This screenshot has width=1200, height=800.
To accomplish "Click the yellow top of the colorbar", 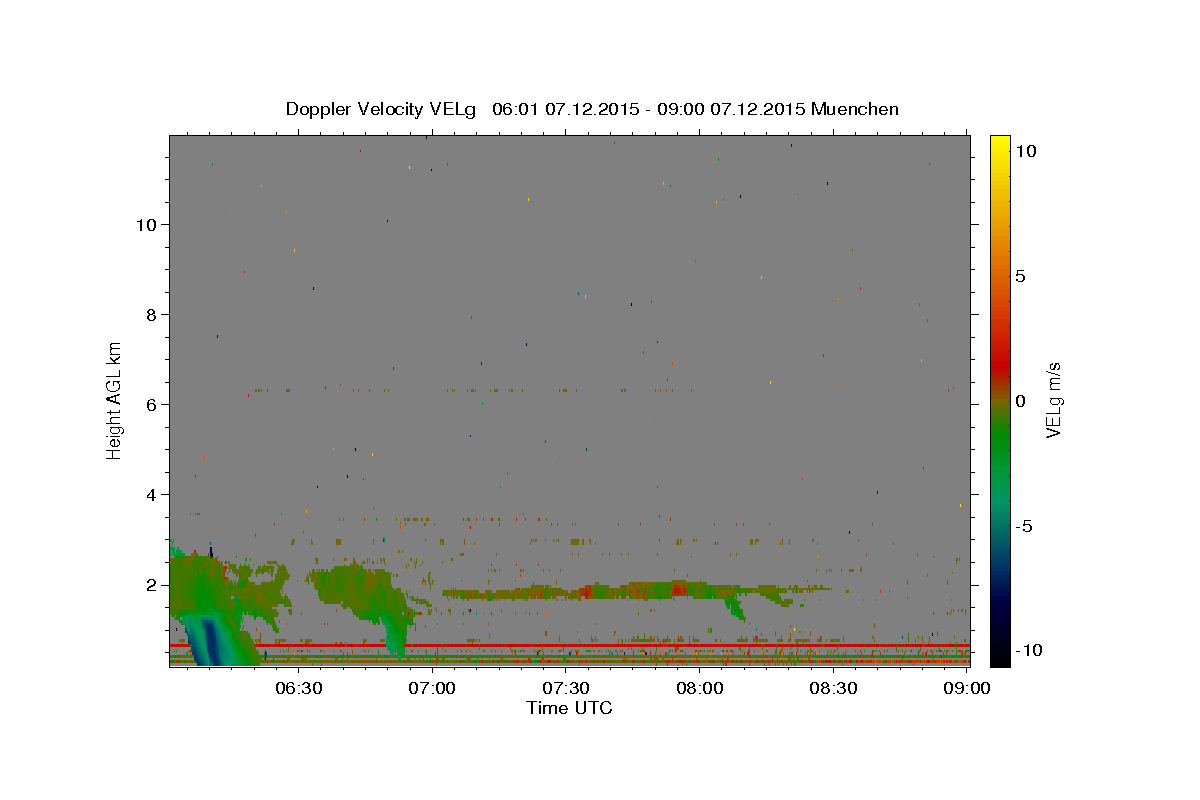I will (x=999, y=145).
